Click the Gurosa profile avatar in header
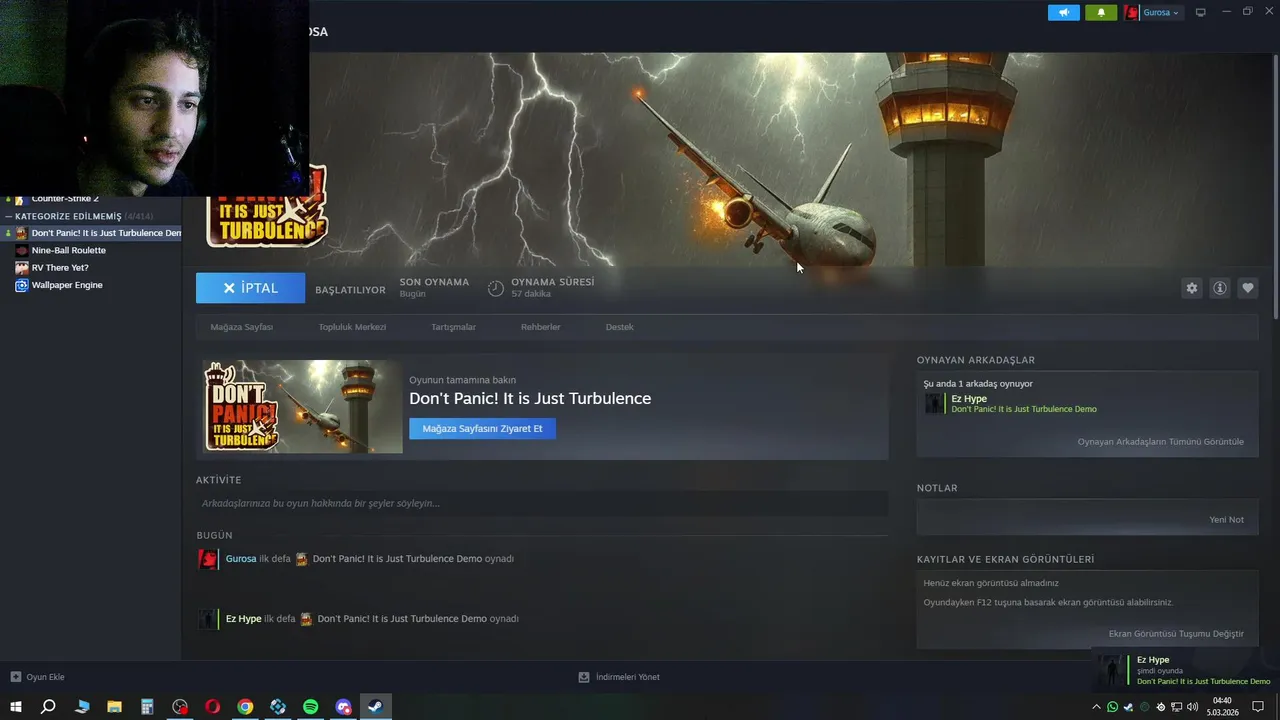 point(1132,13)
